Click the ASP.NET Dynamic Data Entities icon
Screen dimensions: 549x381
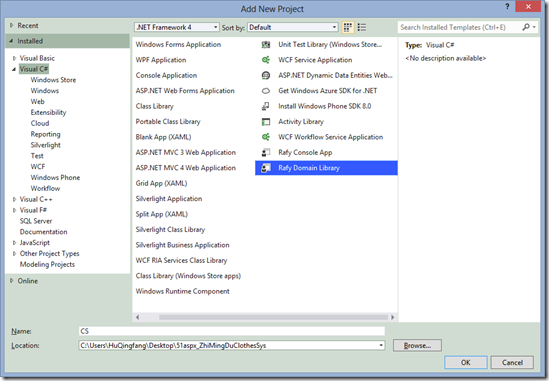pyautogui.click(x=266, y=75)
